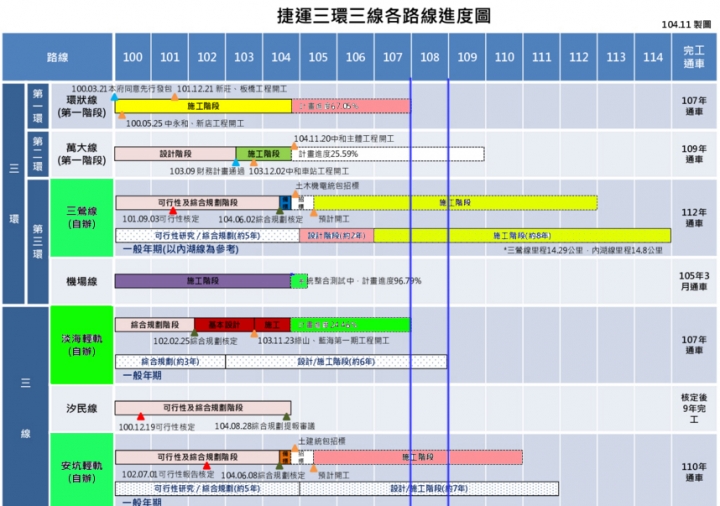Click the 108 year column header
The width and height of the screenshot is (720, 506).
click(430, 57)
